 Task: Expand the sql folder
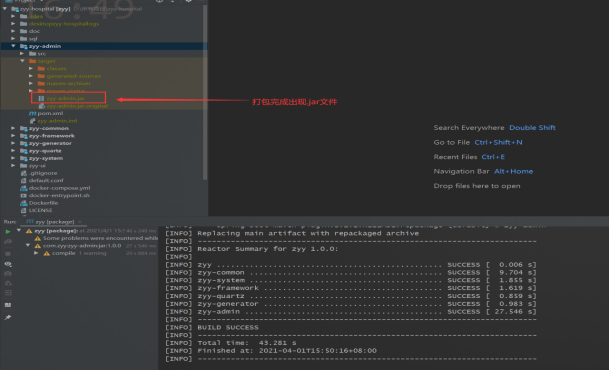point(13,39)
